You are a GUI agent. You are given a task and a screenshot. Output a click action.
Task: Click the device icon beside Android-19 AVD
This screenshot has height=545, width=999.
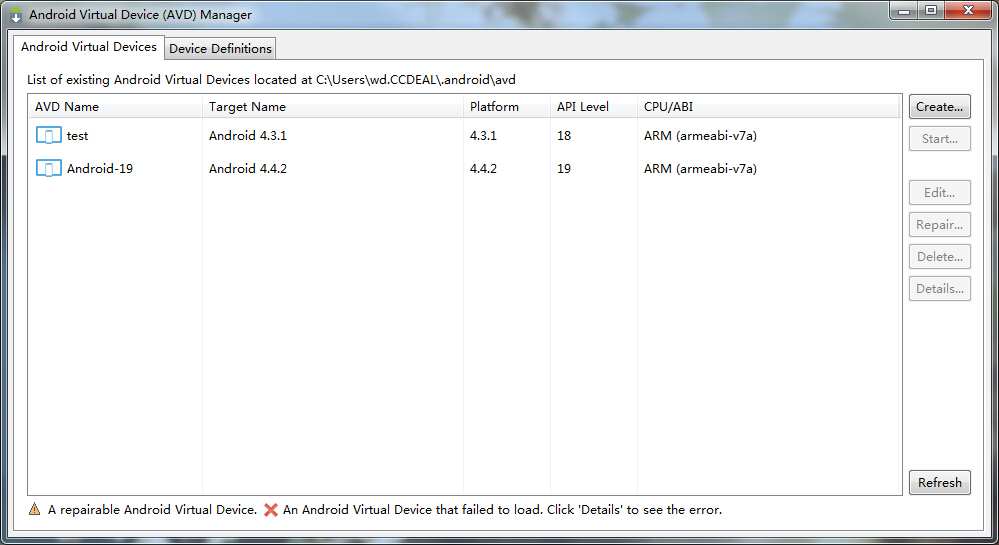point(48,168)
